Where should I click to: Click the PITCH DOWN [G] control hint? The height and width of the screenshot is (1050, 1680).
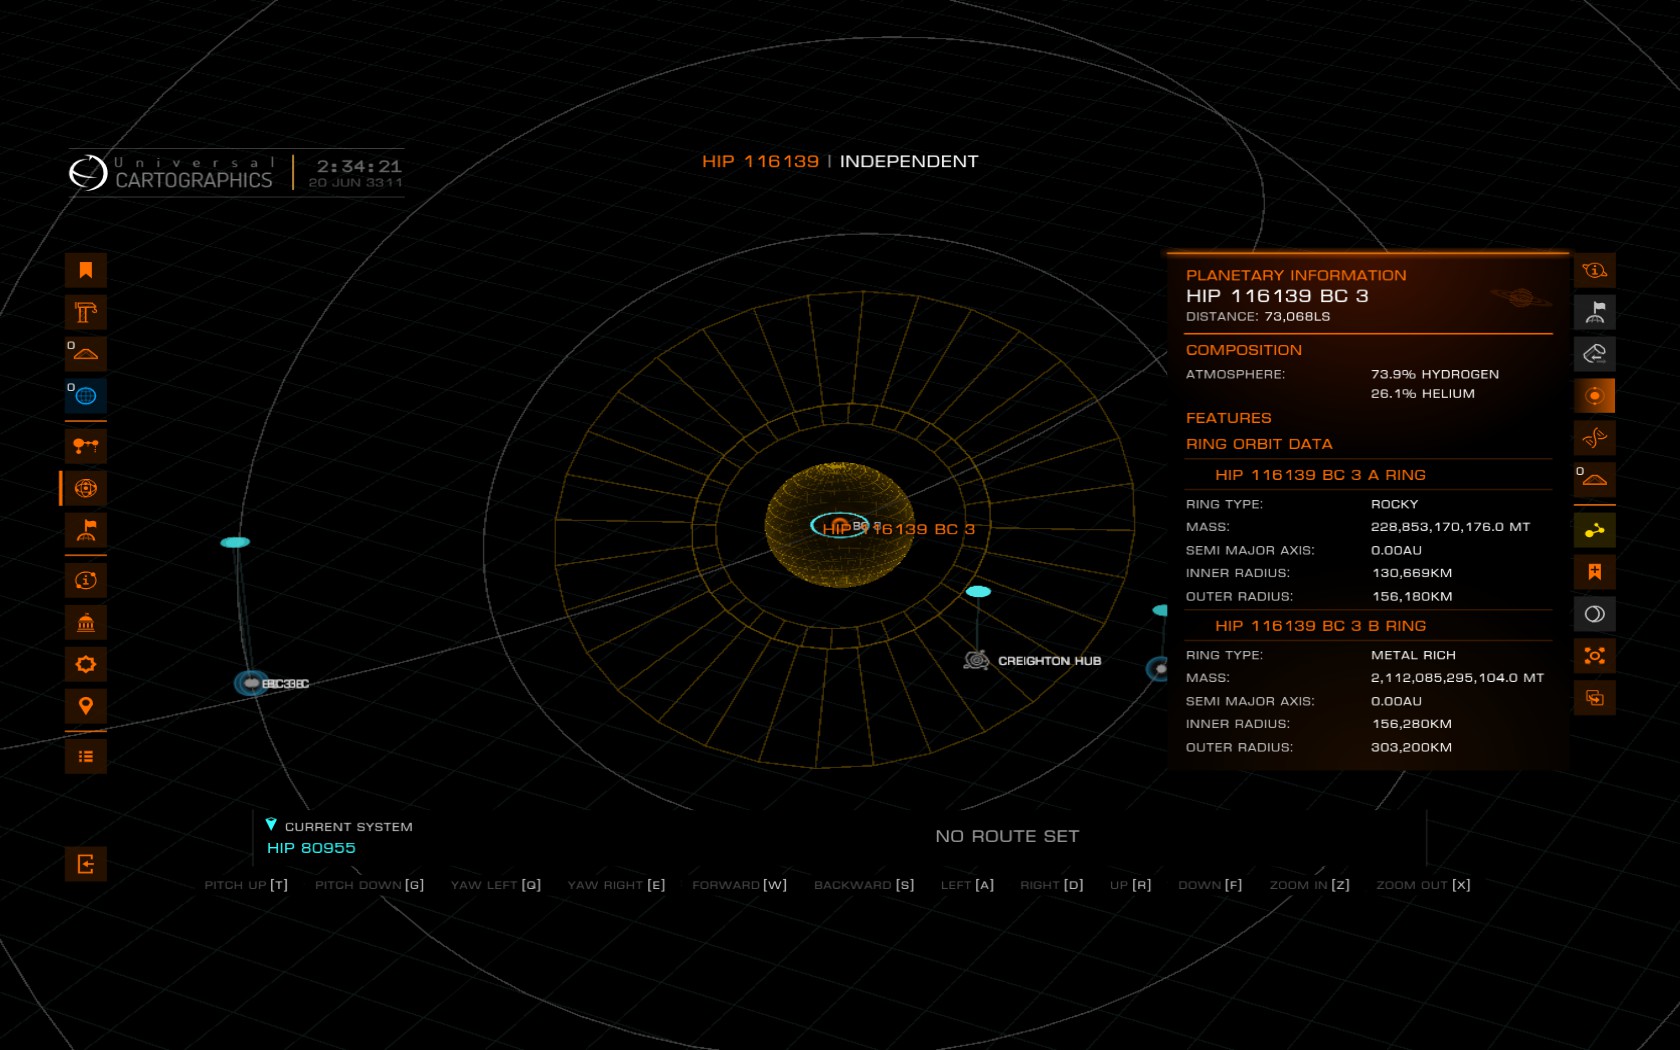369,885
